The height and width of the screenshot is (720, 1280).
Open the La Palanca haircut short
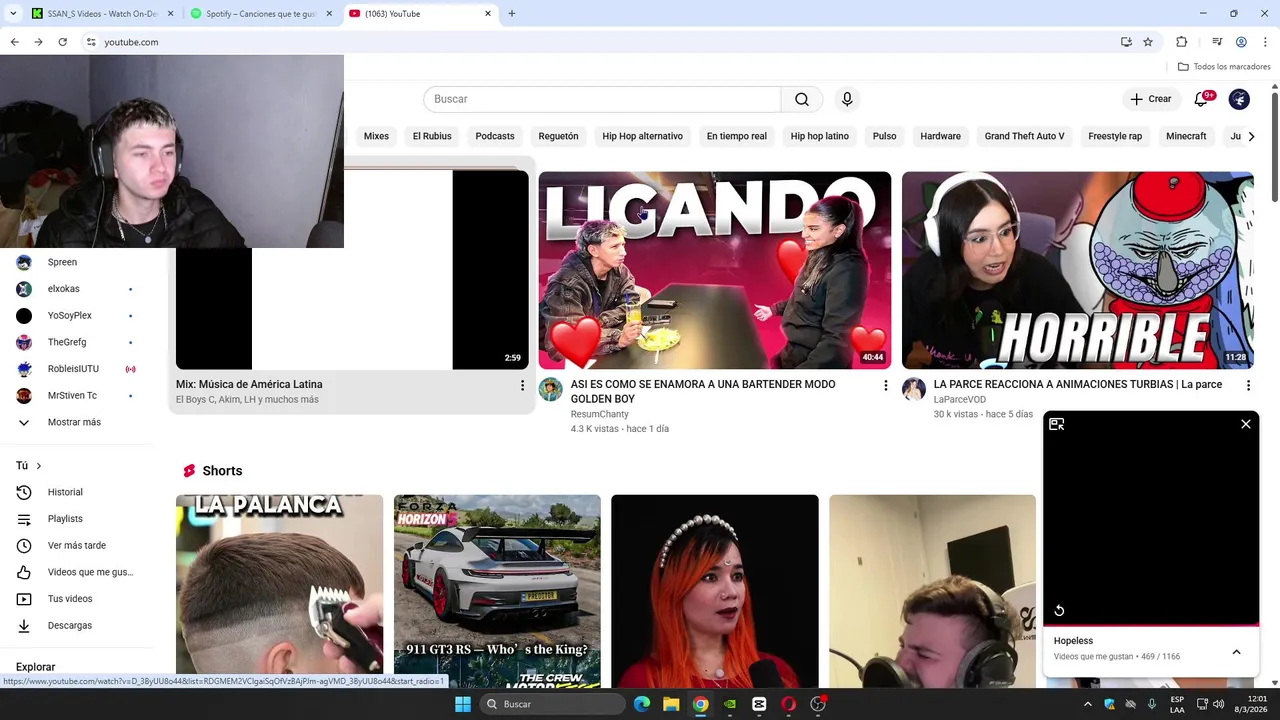(x=279, y=590)
